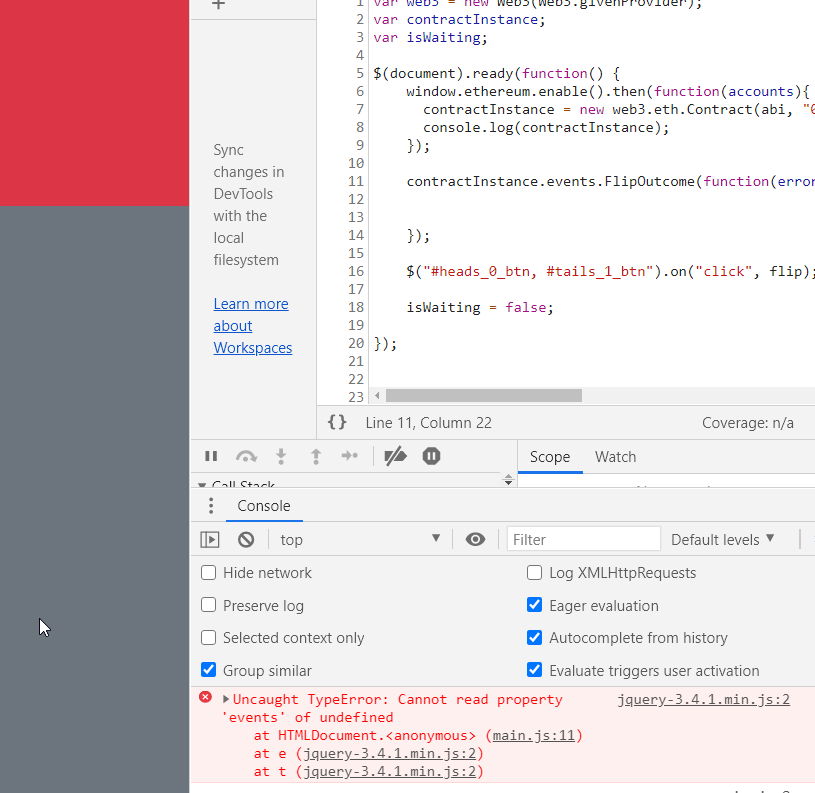Open jquery link in 'at e' stack line
Image resolution: width=815 pixels, height=793 pixels.
(x=389, y=754)
